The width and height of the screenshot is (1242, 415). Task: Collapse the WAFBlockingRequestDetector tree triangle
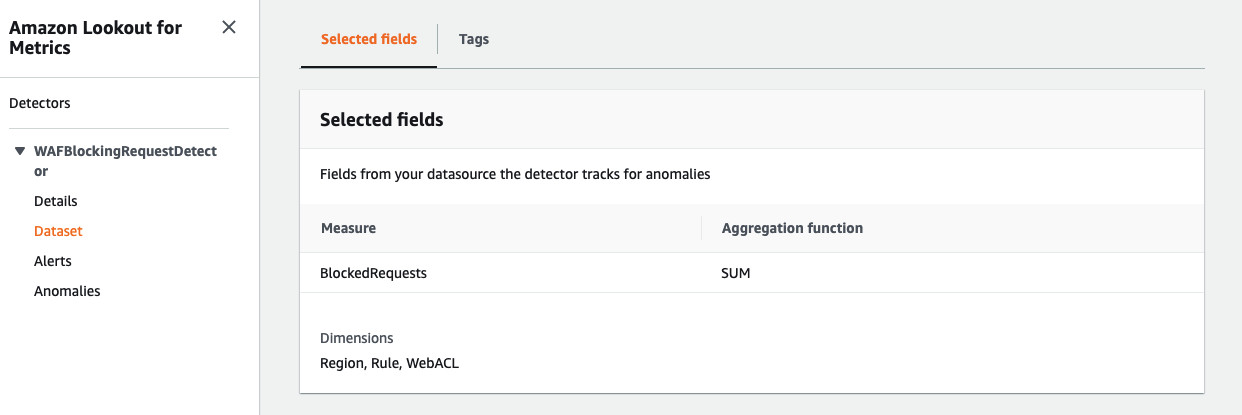click(x=20, y=152)
